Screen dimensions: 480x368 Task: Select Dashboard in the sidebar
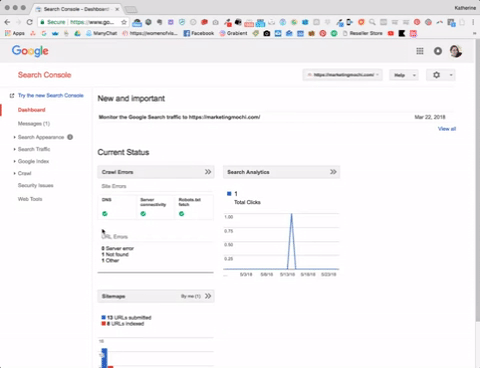pyautogui.click(x=31, y=110)
